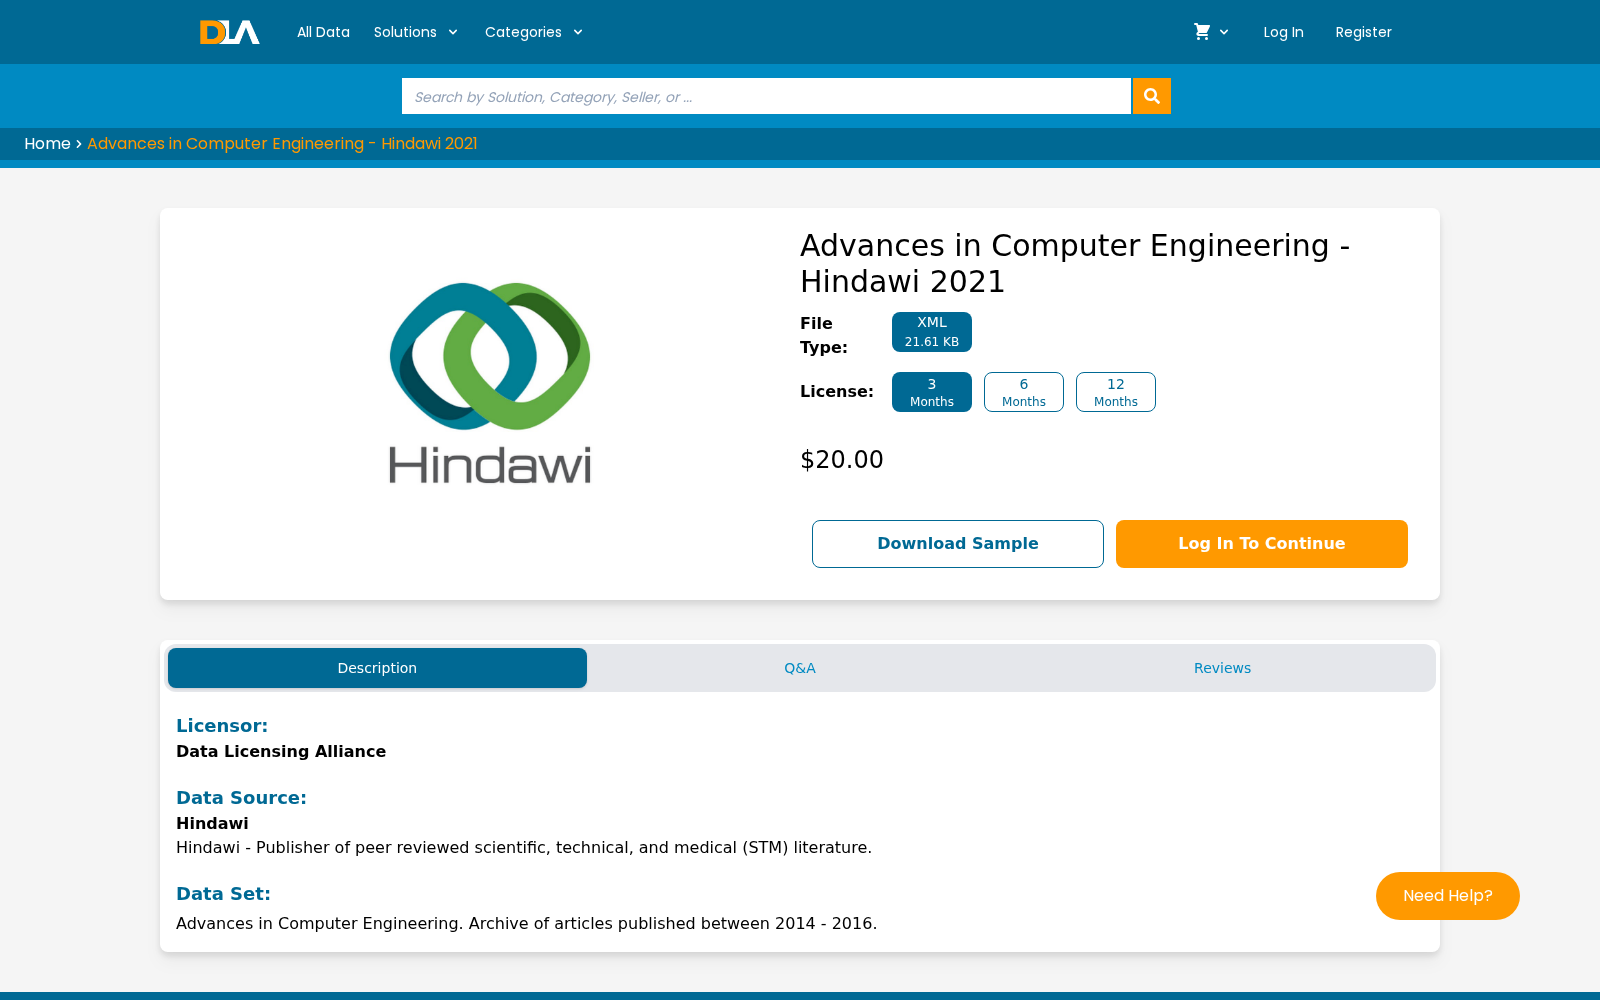This screenshot has width=1600, height=1000.
Task: Click the $20.00 price text
Action: tap(842, 460)
